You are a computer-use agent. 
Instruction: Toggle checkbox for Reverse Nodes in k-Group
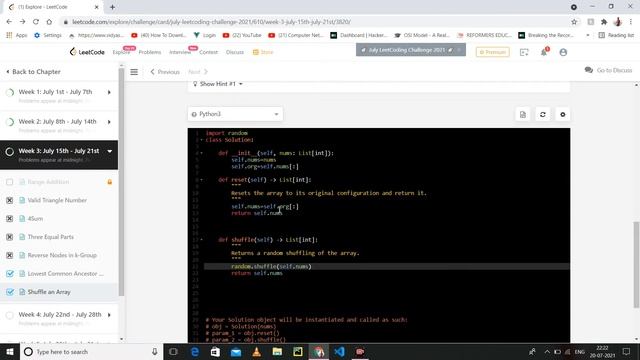[x=10, y=256]
